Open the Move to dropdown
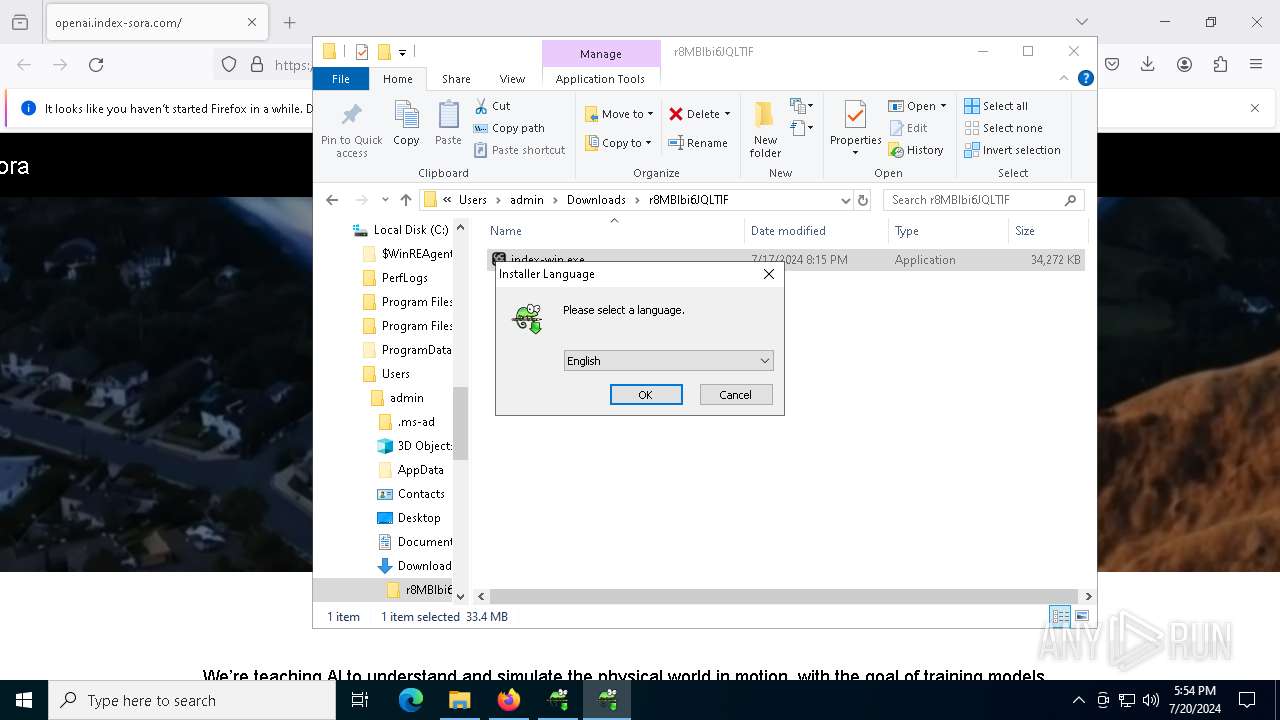This screenshot has width=1280, height=720. click(x=619, y=114)
